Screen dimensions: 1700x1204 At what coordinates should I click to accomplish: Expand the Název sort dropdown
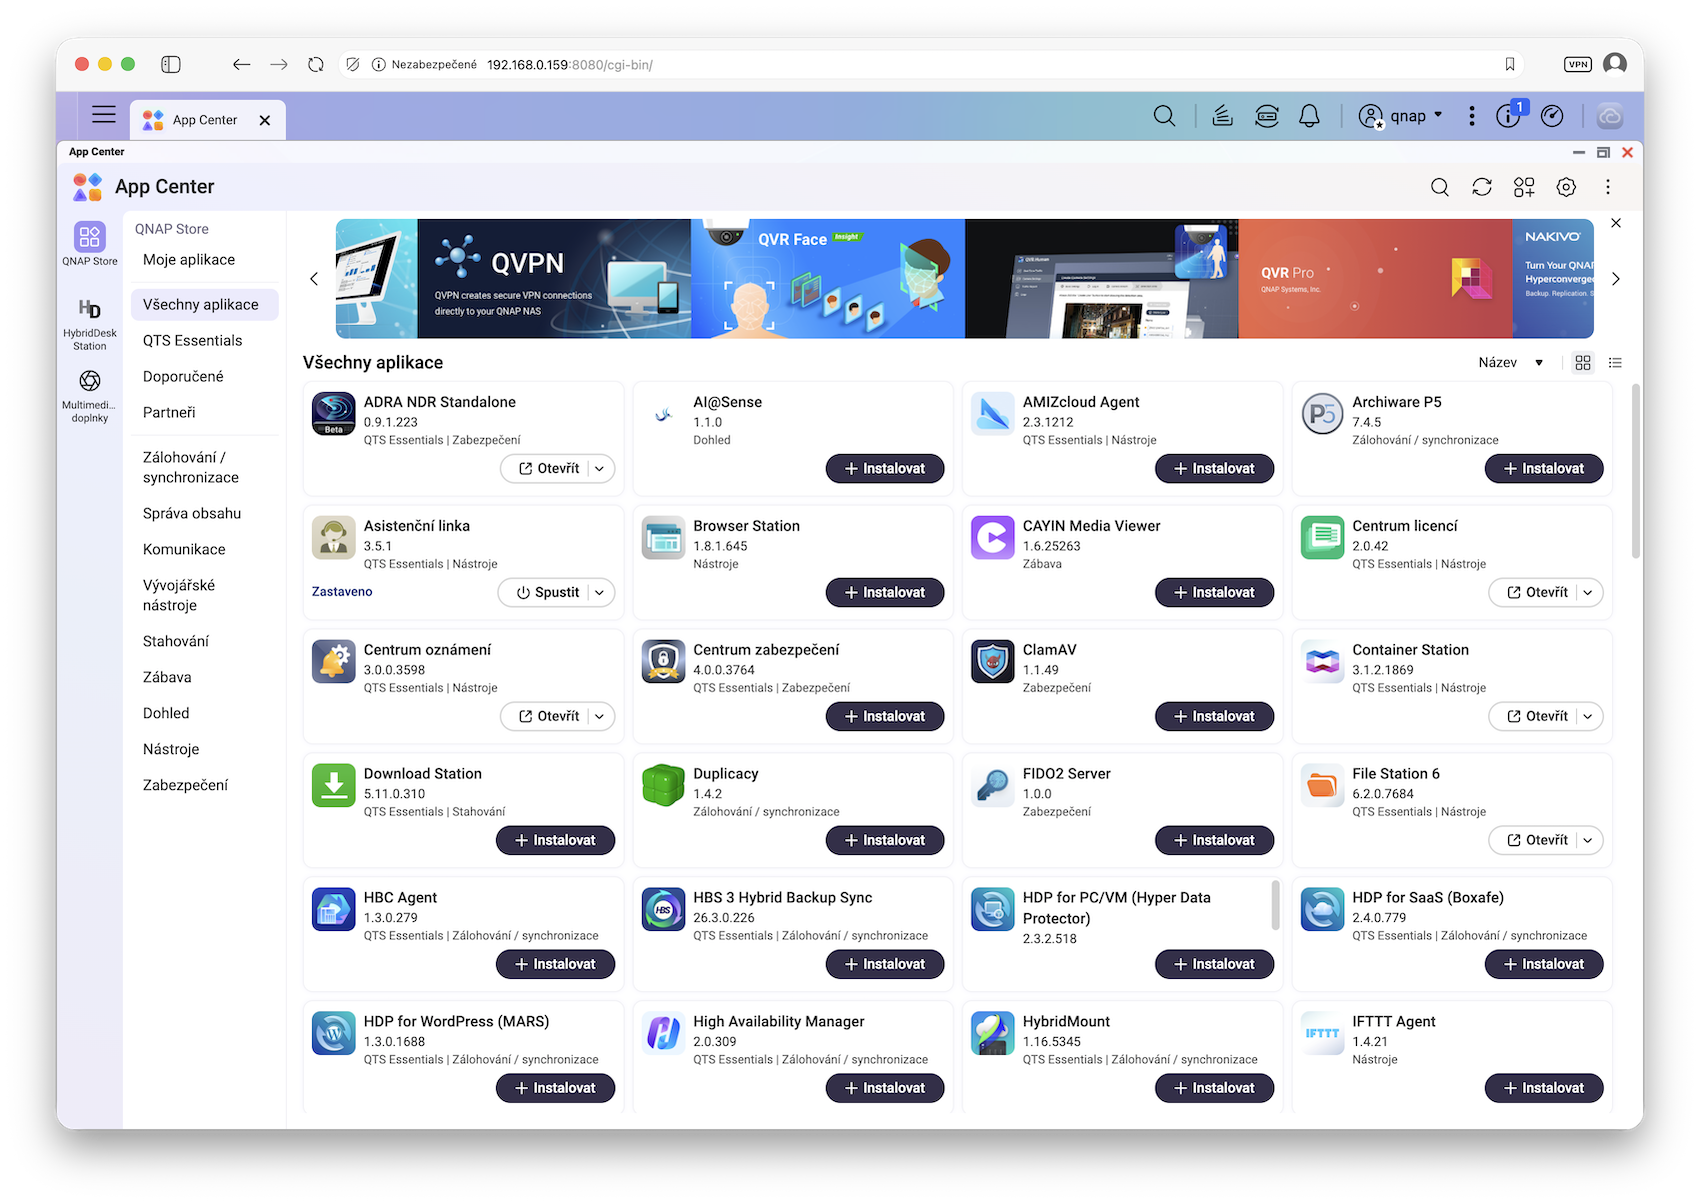click(1510, 363)
